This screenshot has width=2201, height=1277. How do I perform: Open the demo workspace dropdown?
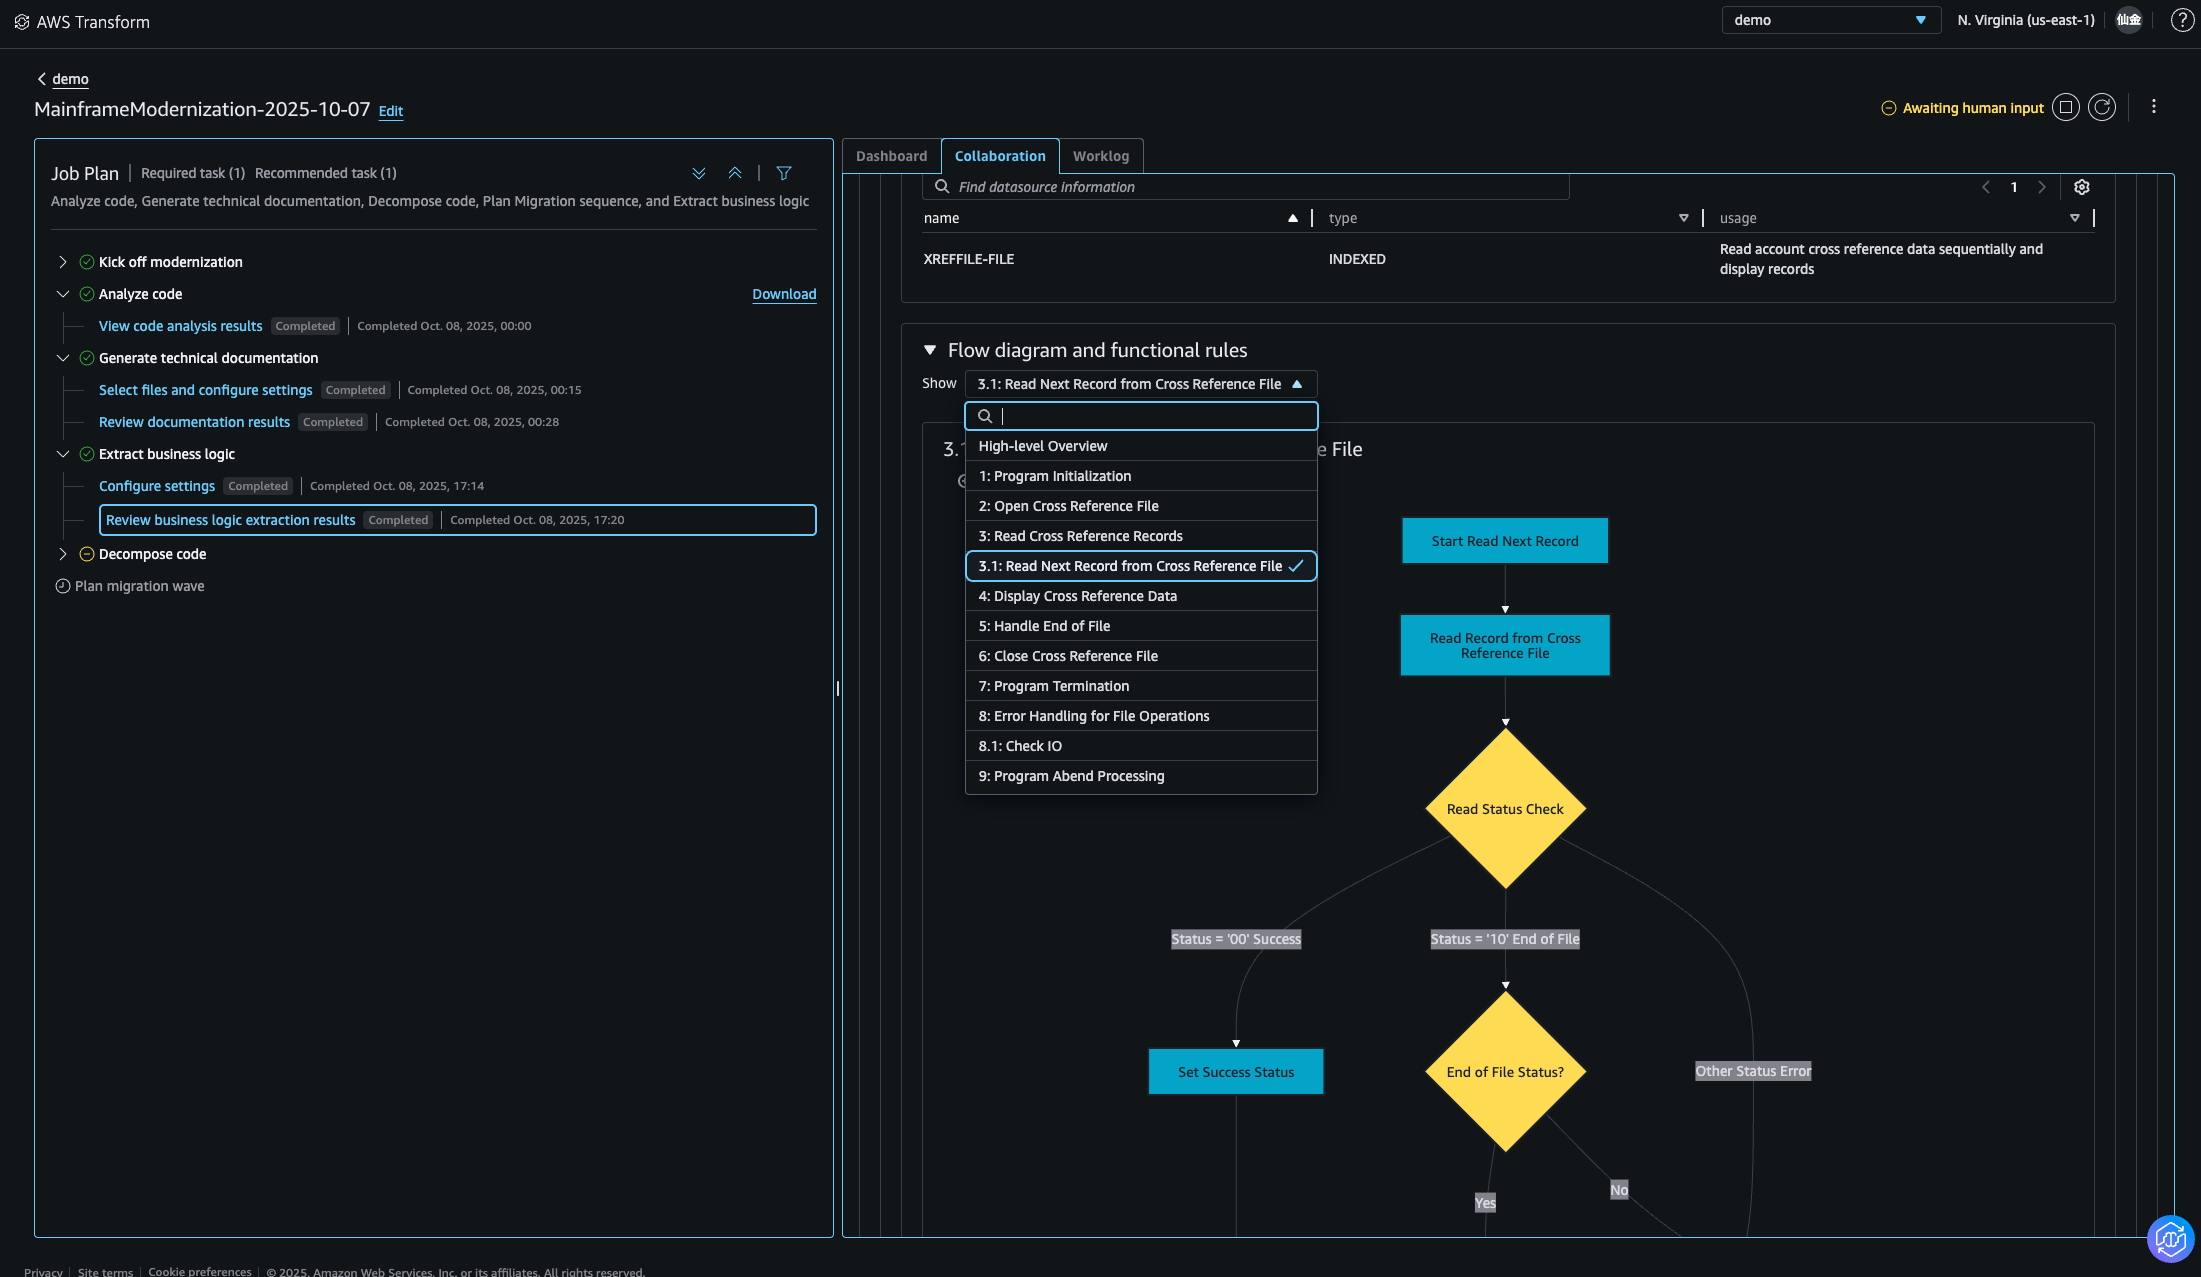click(x=1830, y=20)
